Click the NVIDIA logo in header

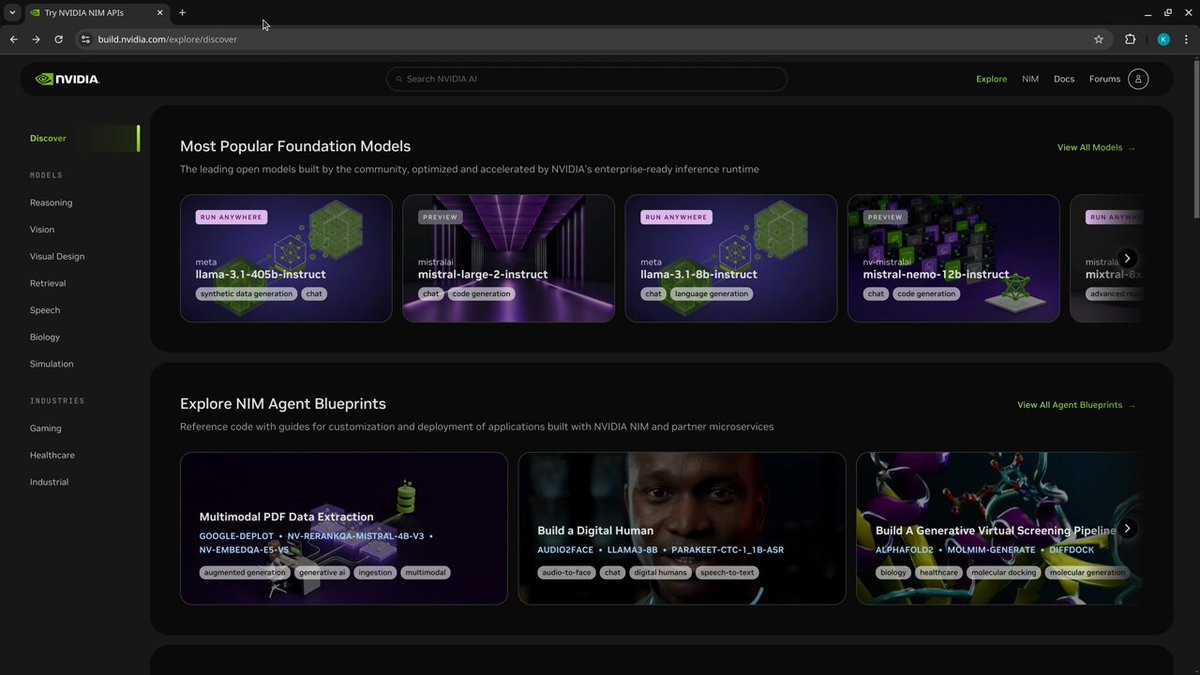[x=67, y=79]
